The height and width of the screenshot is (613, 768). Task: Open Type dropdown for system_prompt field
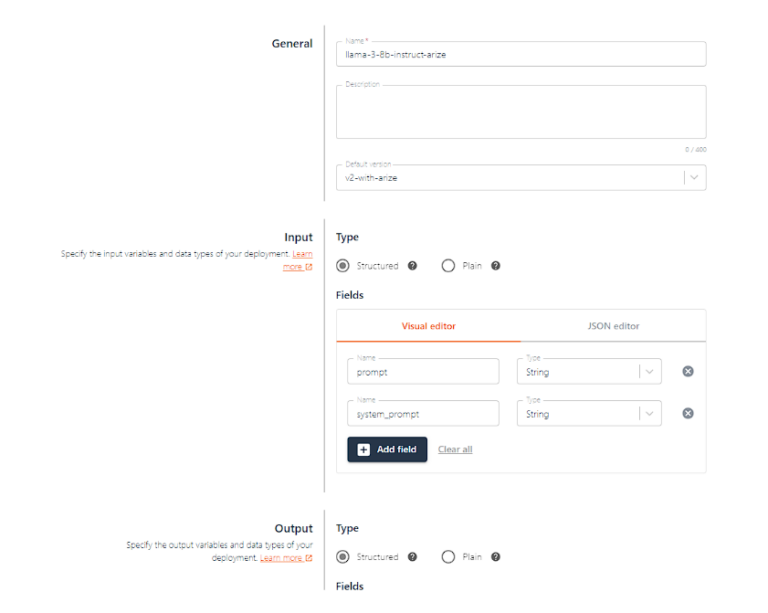point(589,414)
